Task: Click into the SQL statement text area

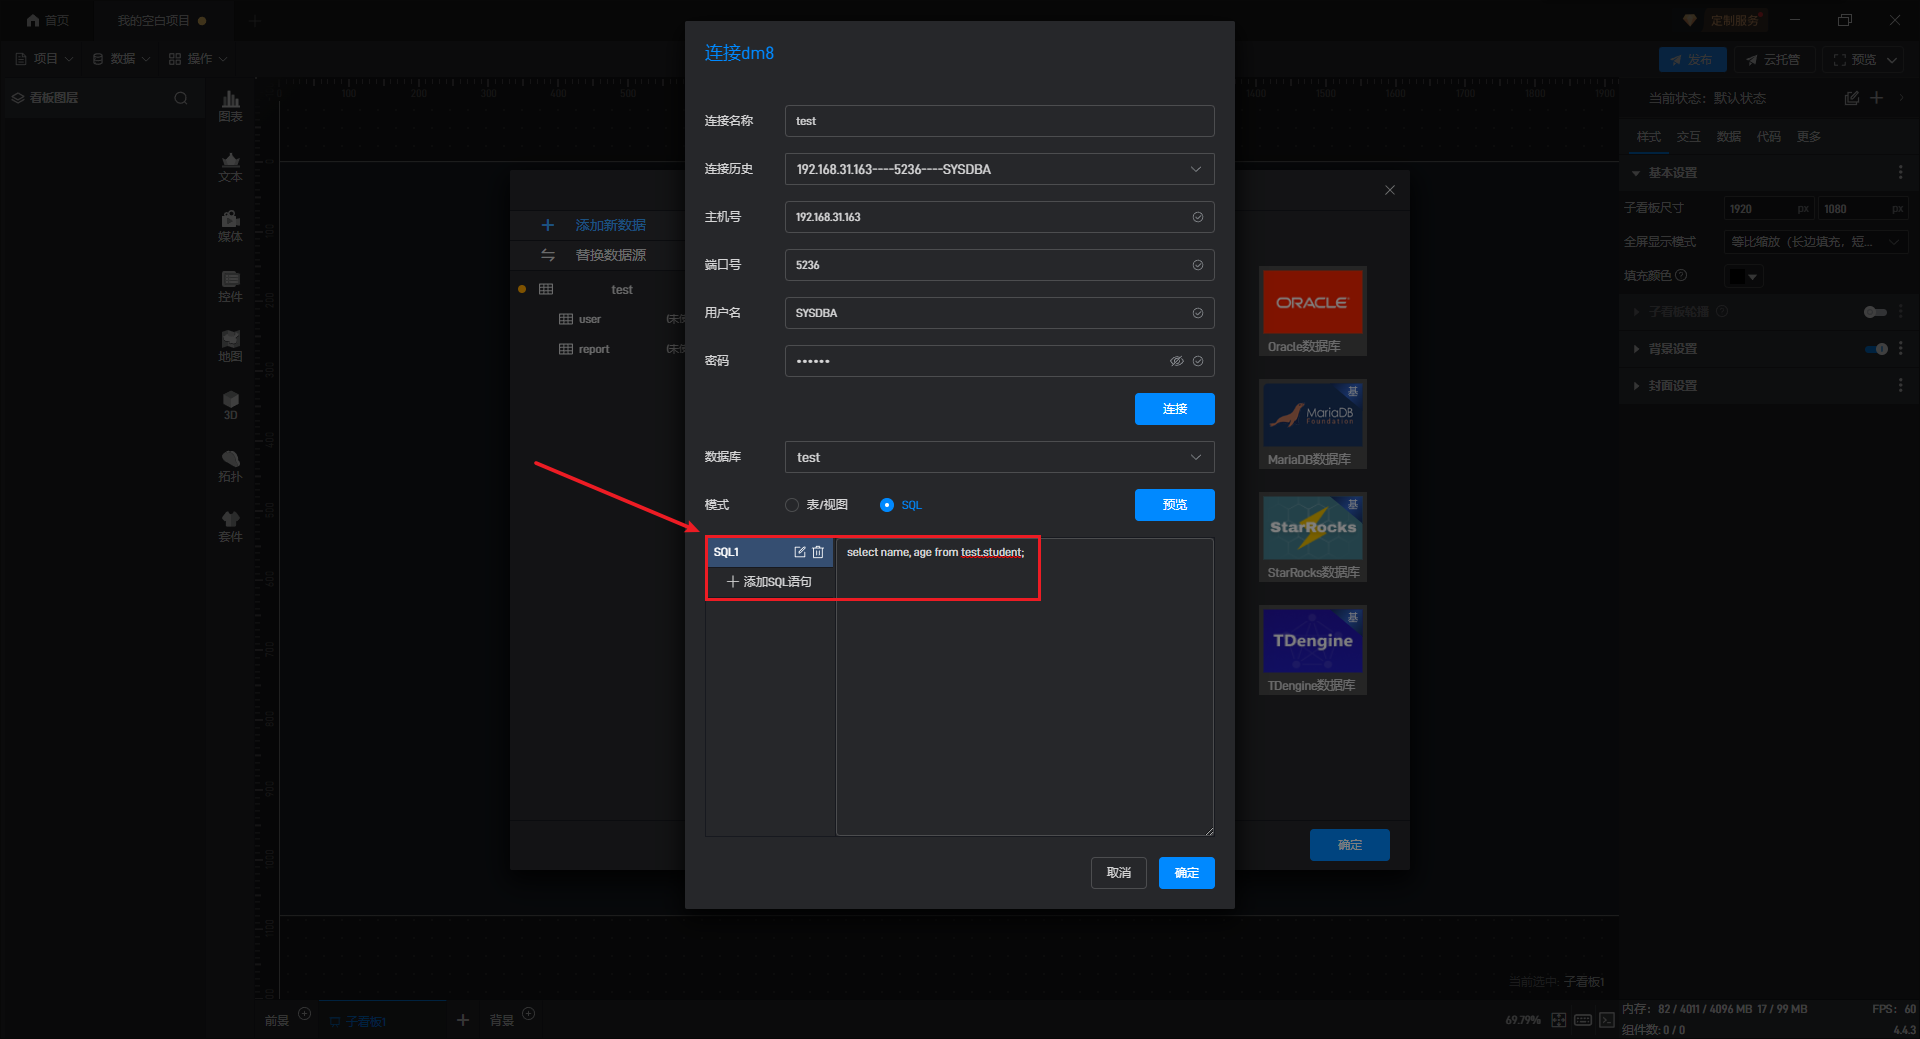Action: (1024, 700)
